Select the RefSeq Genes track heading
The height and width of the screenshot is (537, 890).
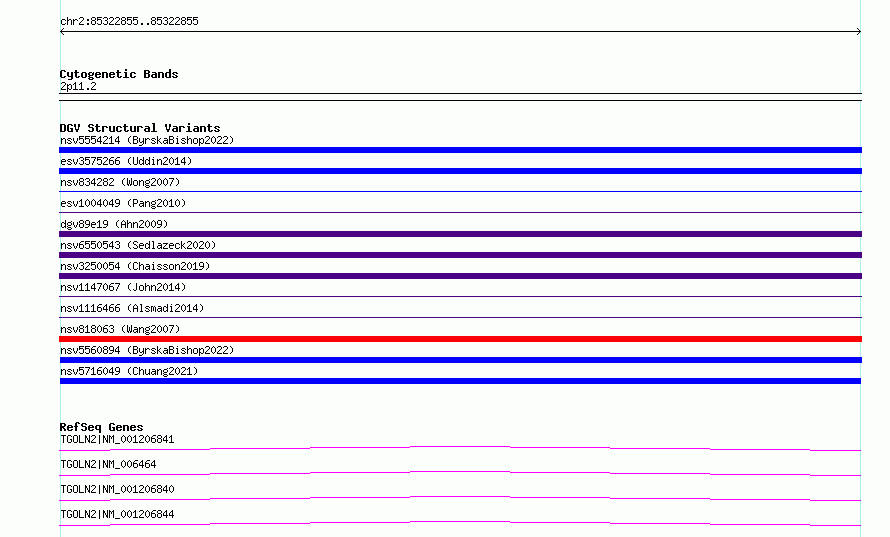tap(101, 427)
